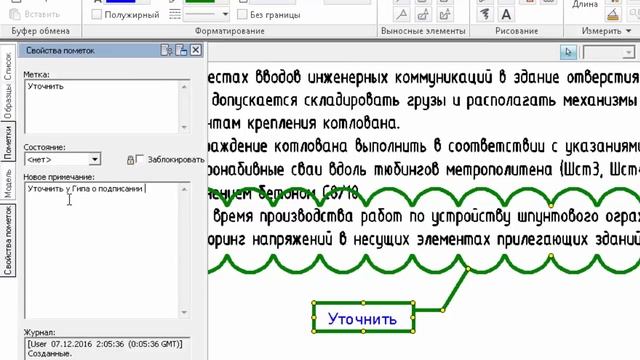
Task: Click the line mentioning 'тюбингов метрополитена'
Action: (424, 170)
